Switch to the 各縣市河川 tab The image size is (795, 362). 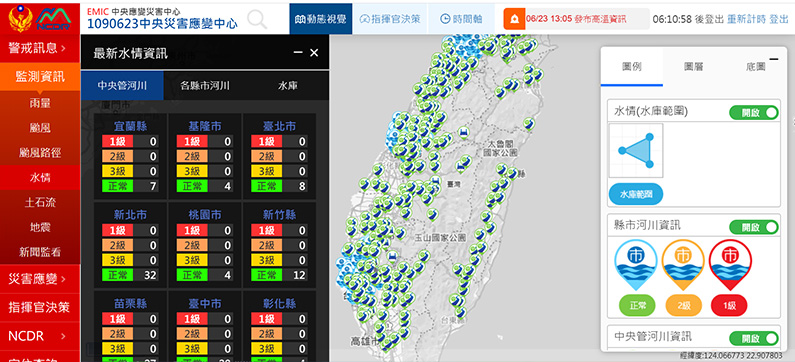coord(205,86)
